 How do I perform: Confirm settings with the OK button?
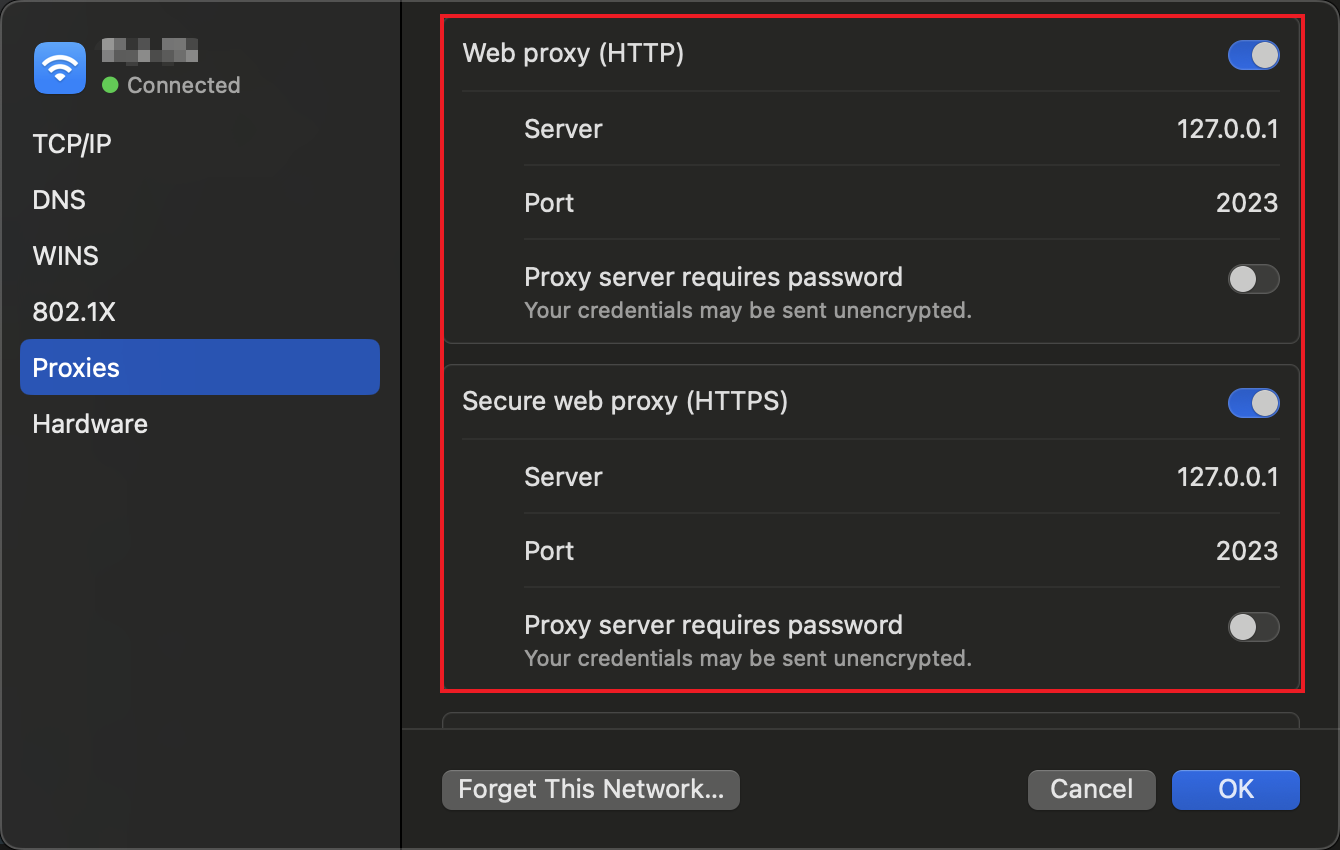1236,789
